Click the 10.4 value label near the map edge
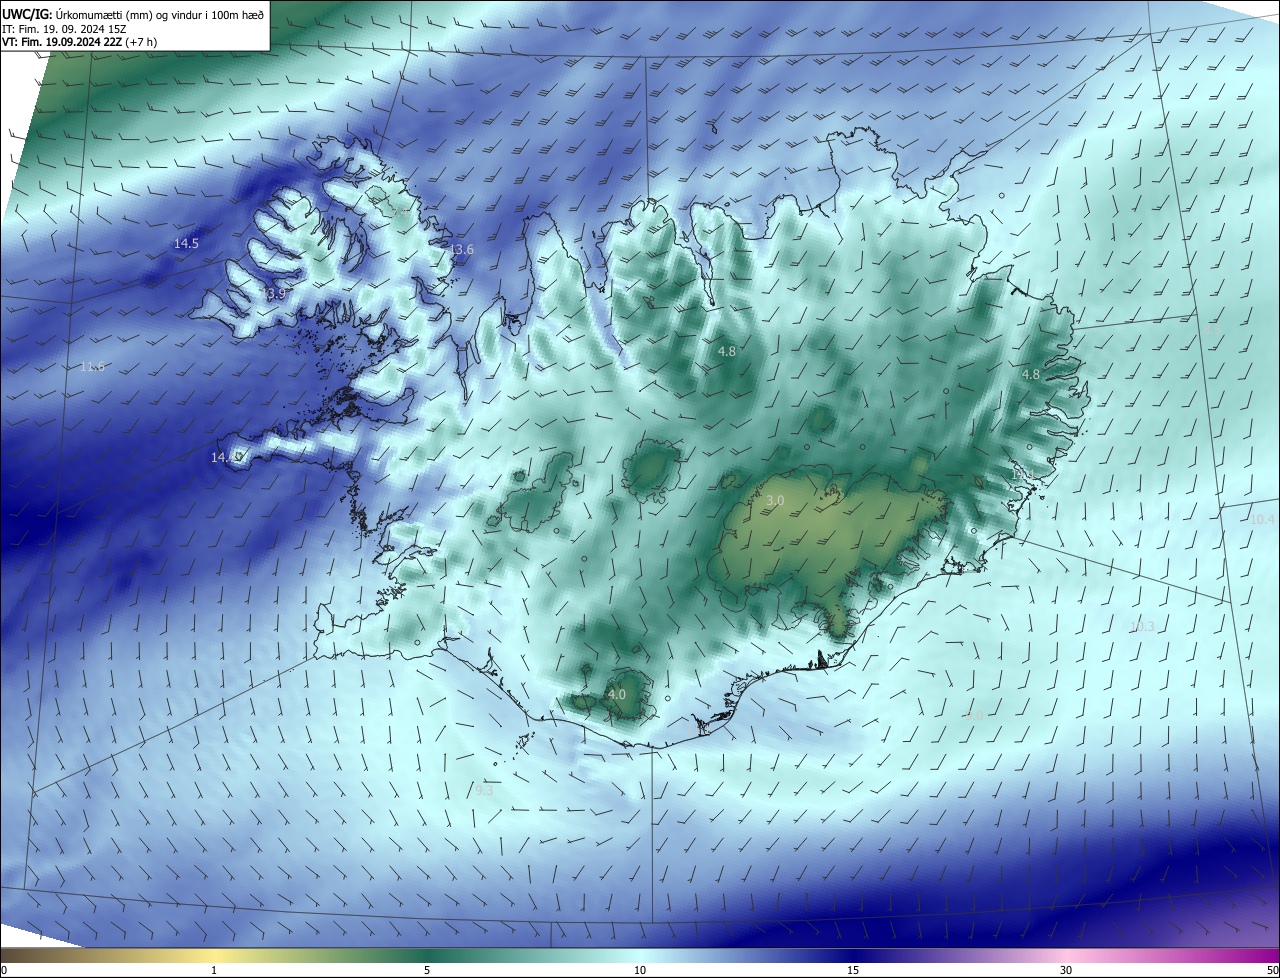Image resolution: width=1280 pixels, height=978 pixels. 1263,519
